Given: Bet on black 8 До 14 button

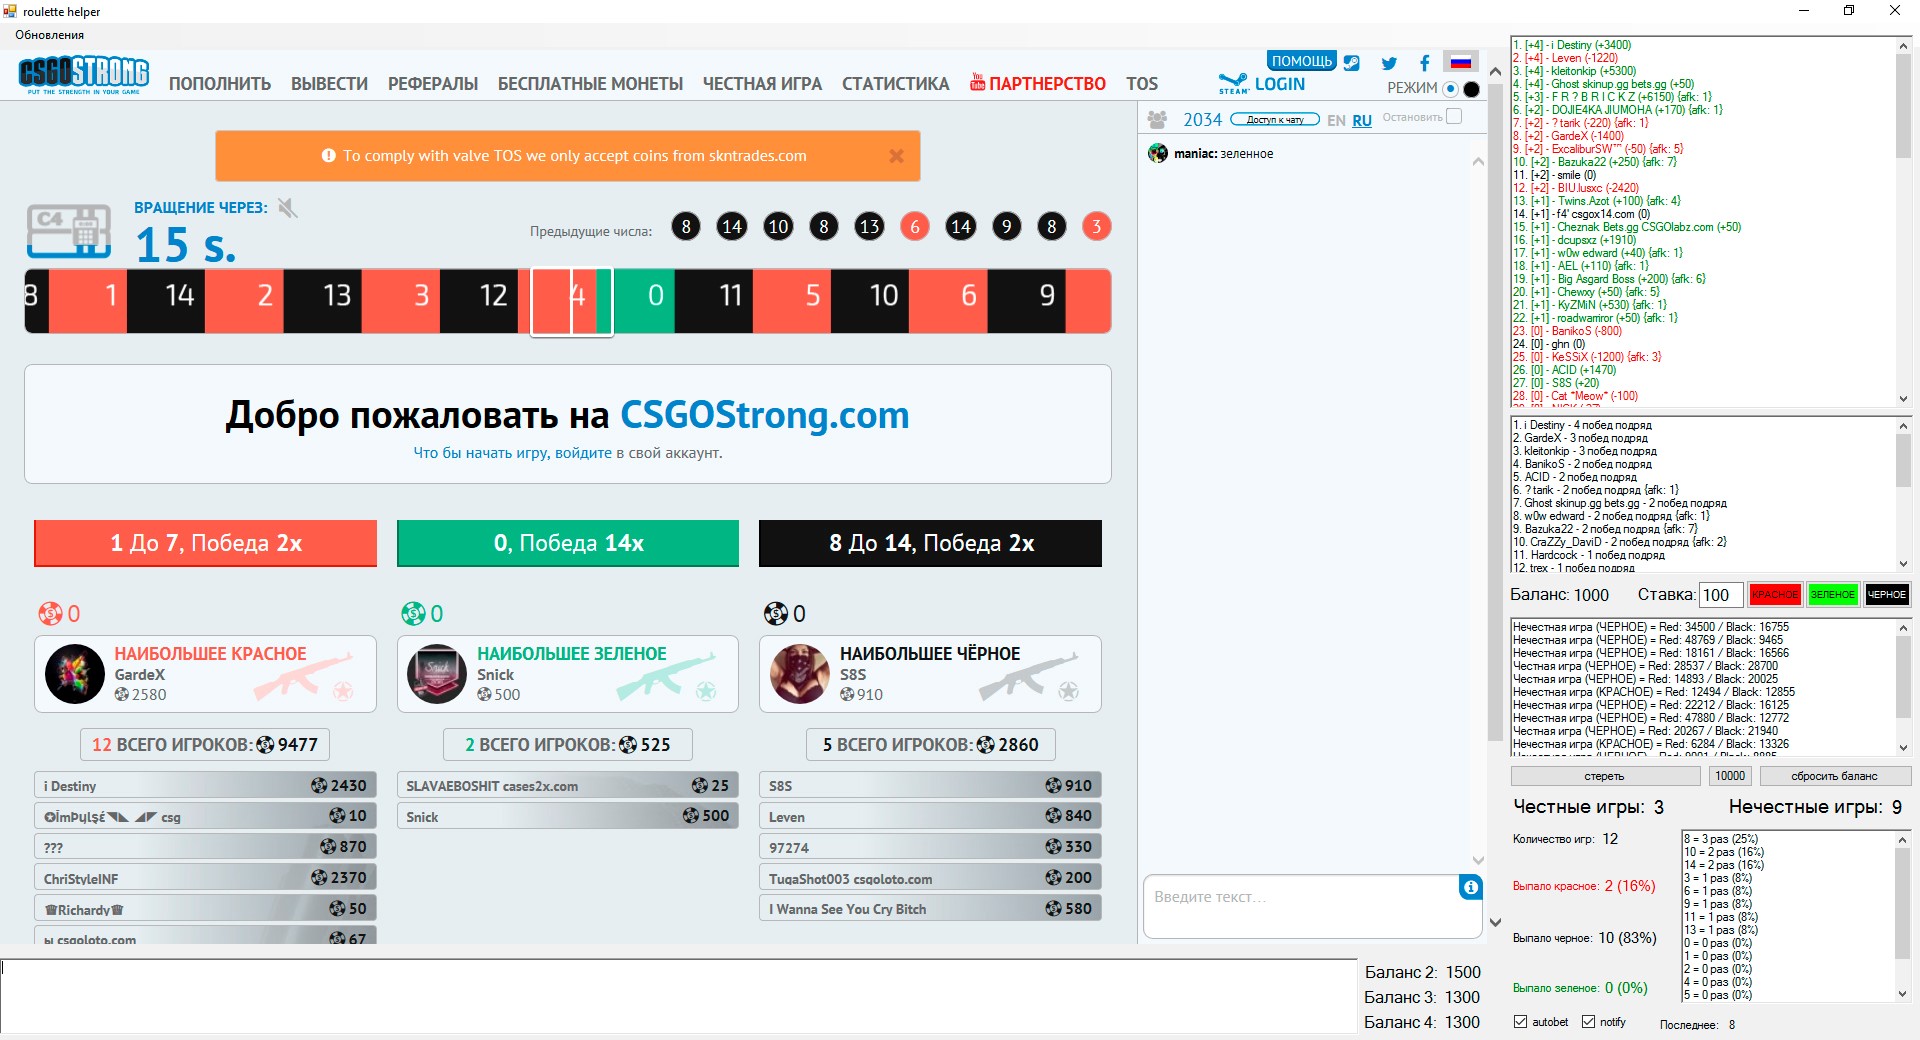Looking at the screenshot, I should tap(930, 543).
